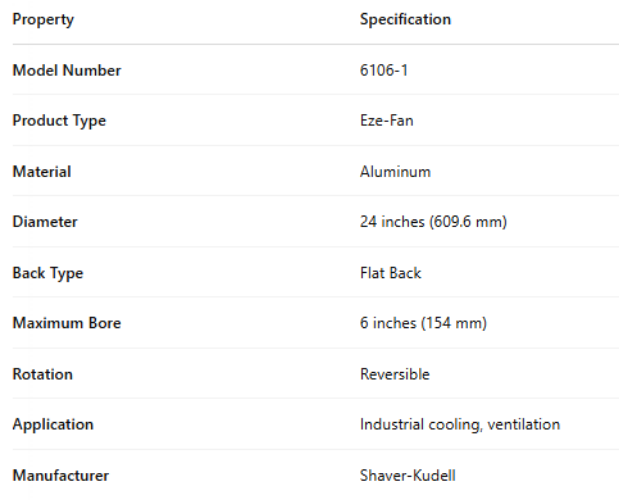
Task: Click the Specification column header
Action: (405, 19)
